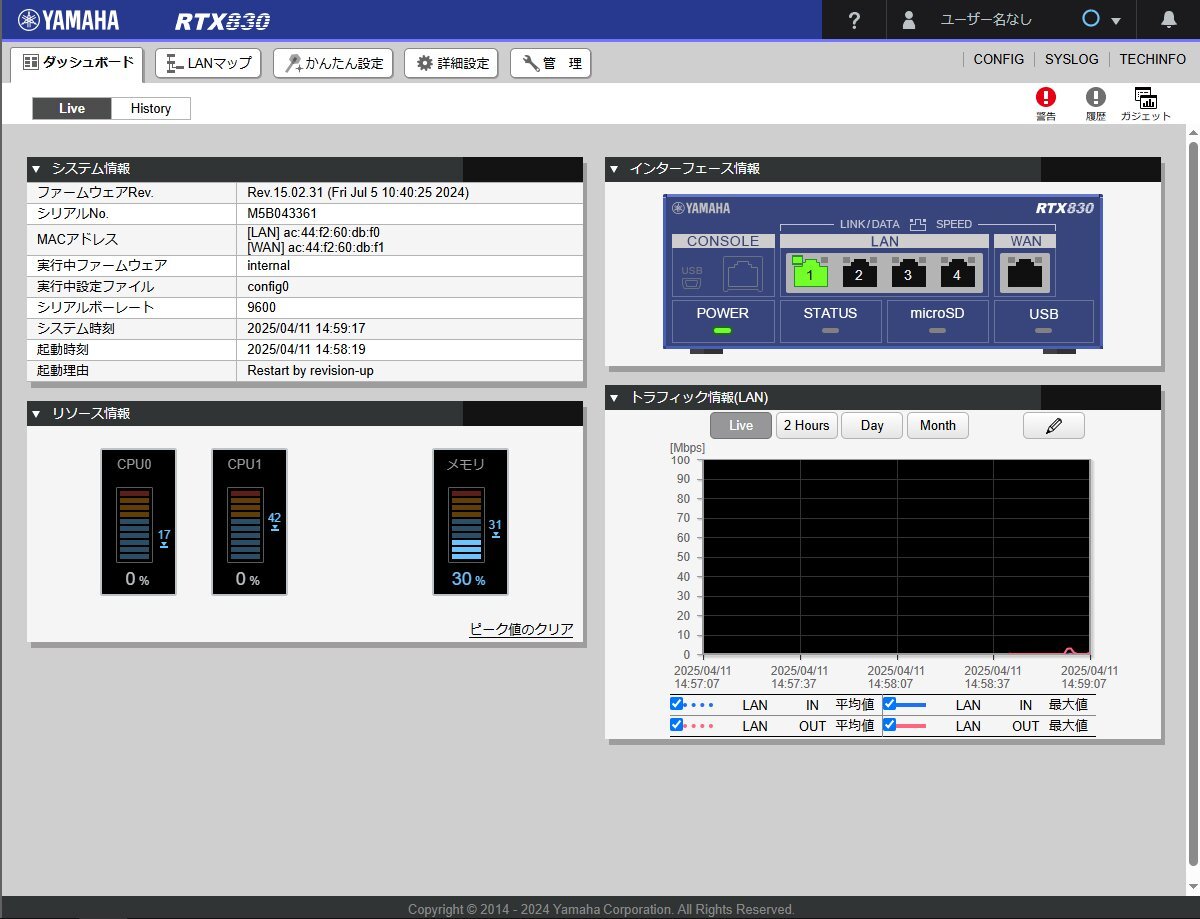
Task: Click the USB LED indicator
Action: tap(1044, 330)
